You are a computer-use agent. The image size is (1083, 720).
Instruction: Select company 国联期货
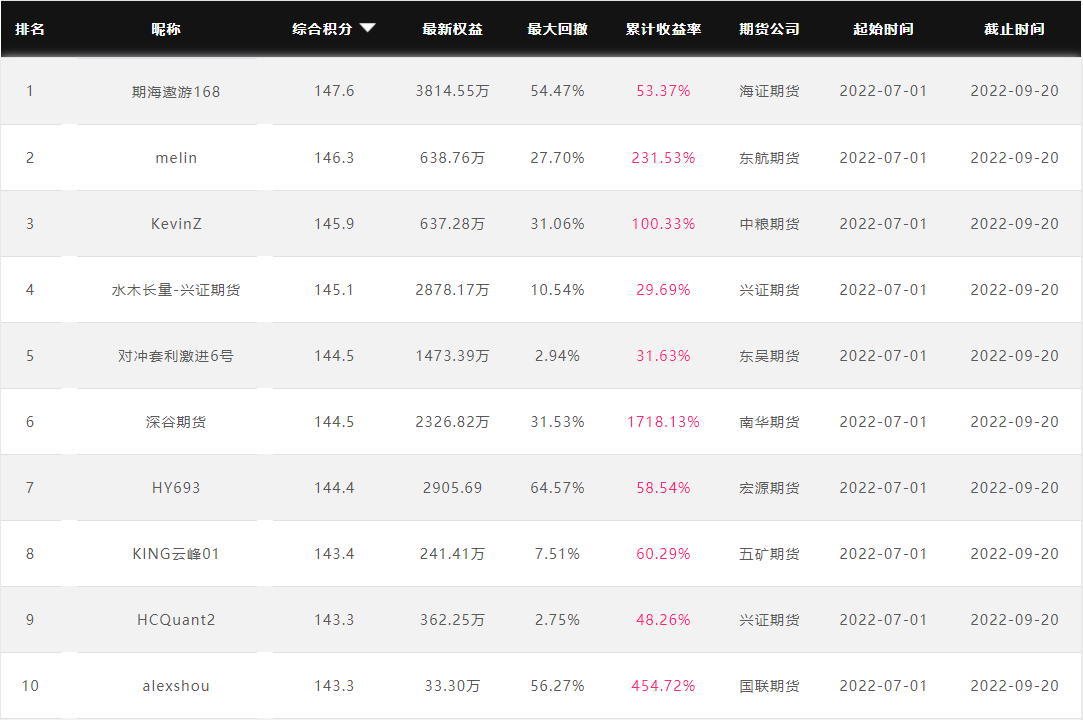tap(769, 686)
